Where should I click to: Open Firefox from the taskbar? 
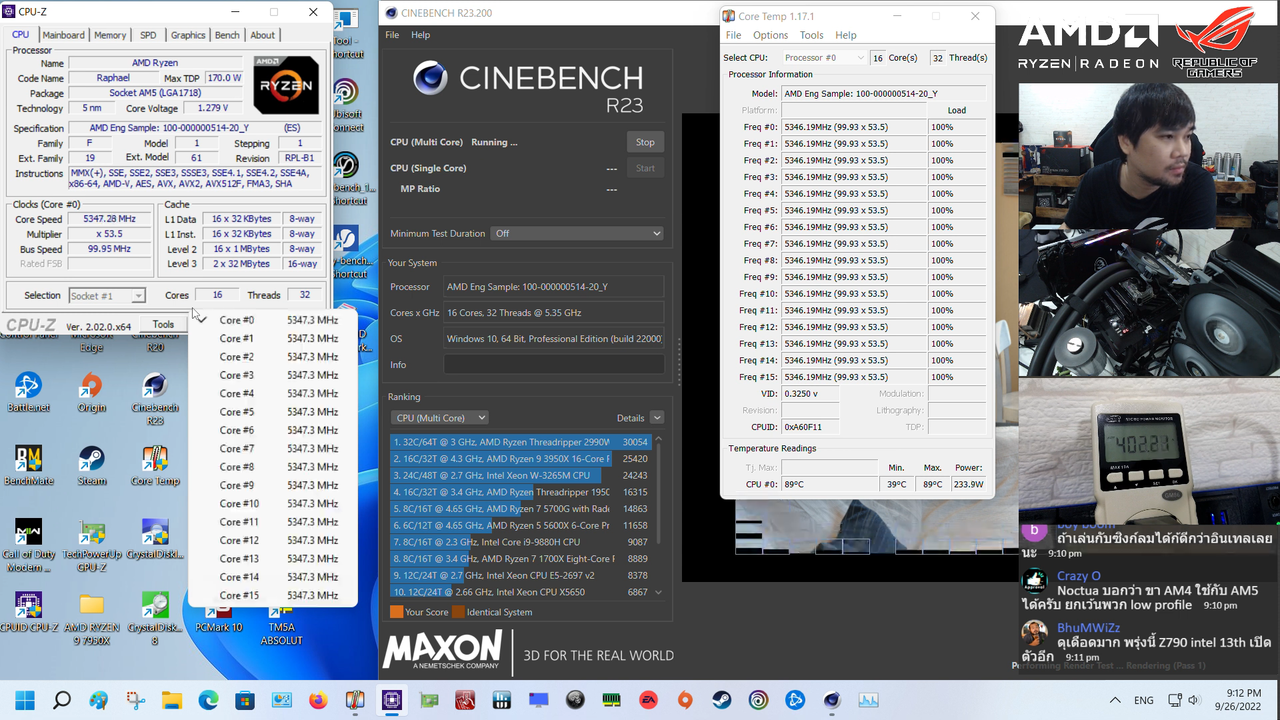[318, 700]
